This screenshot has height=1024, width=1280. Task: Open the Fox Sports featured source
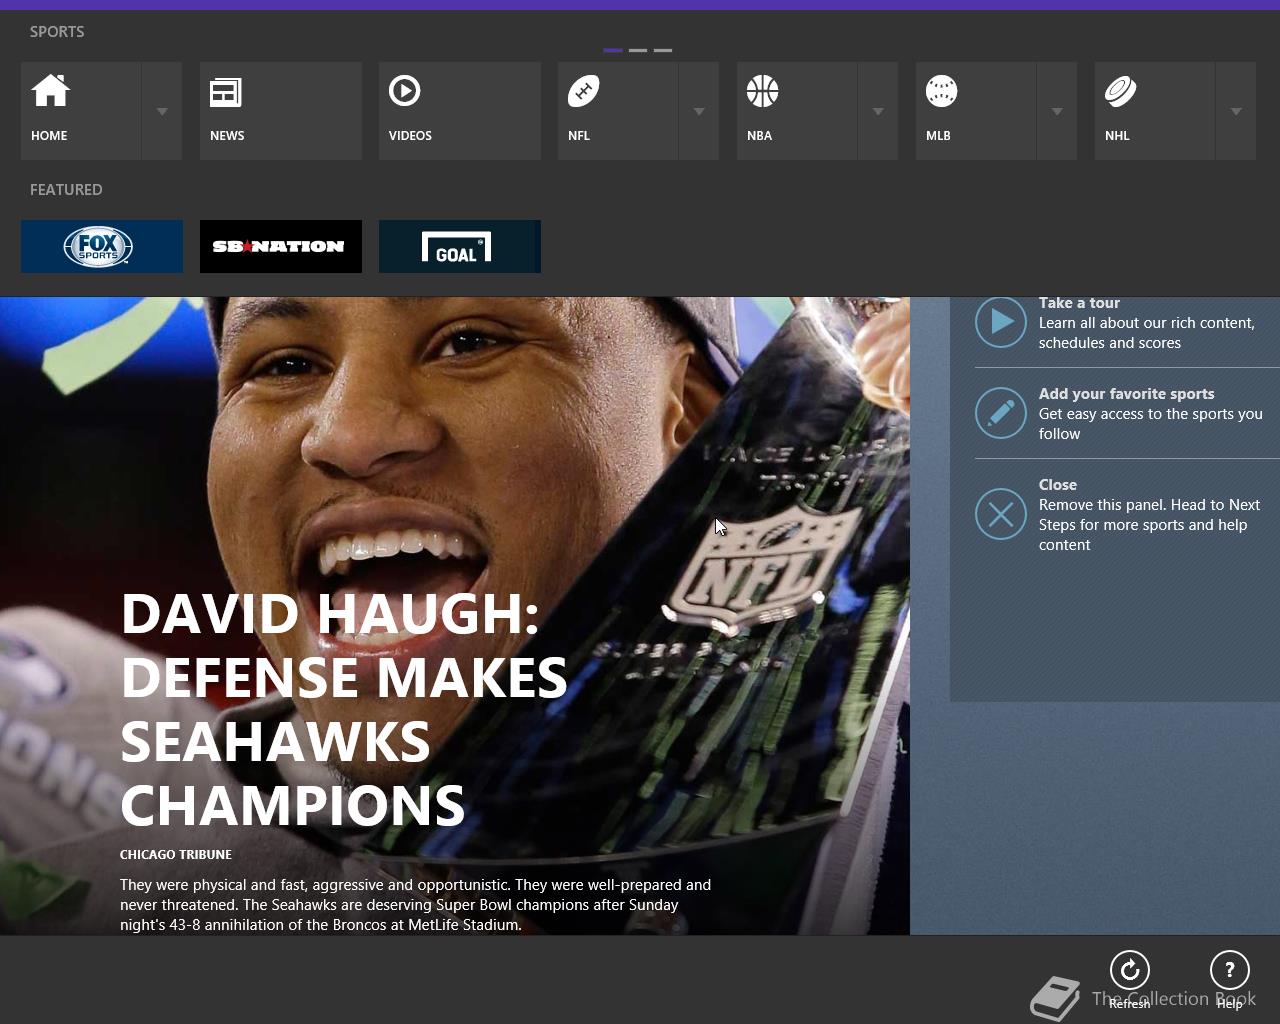coord(102,246)
